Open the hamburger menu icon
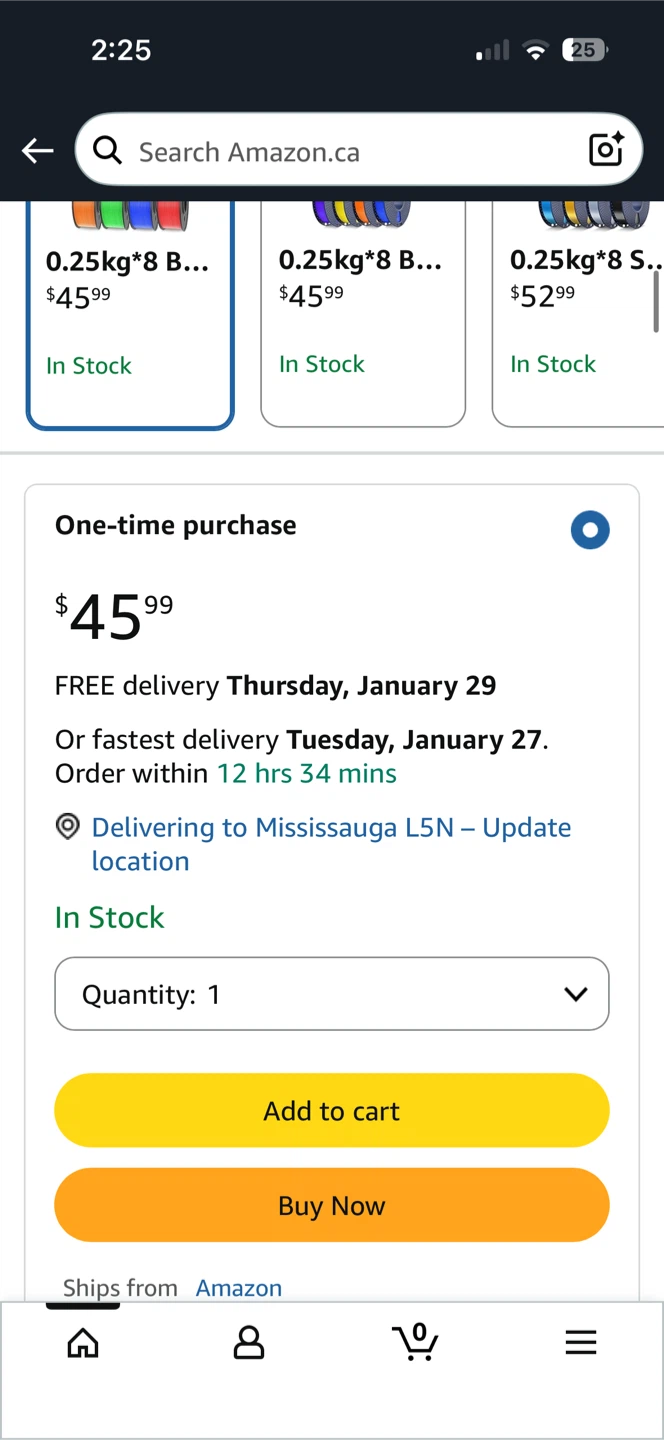 click(x=581, y=1342)
